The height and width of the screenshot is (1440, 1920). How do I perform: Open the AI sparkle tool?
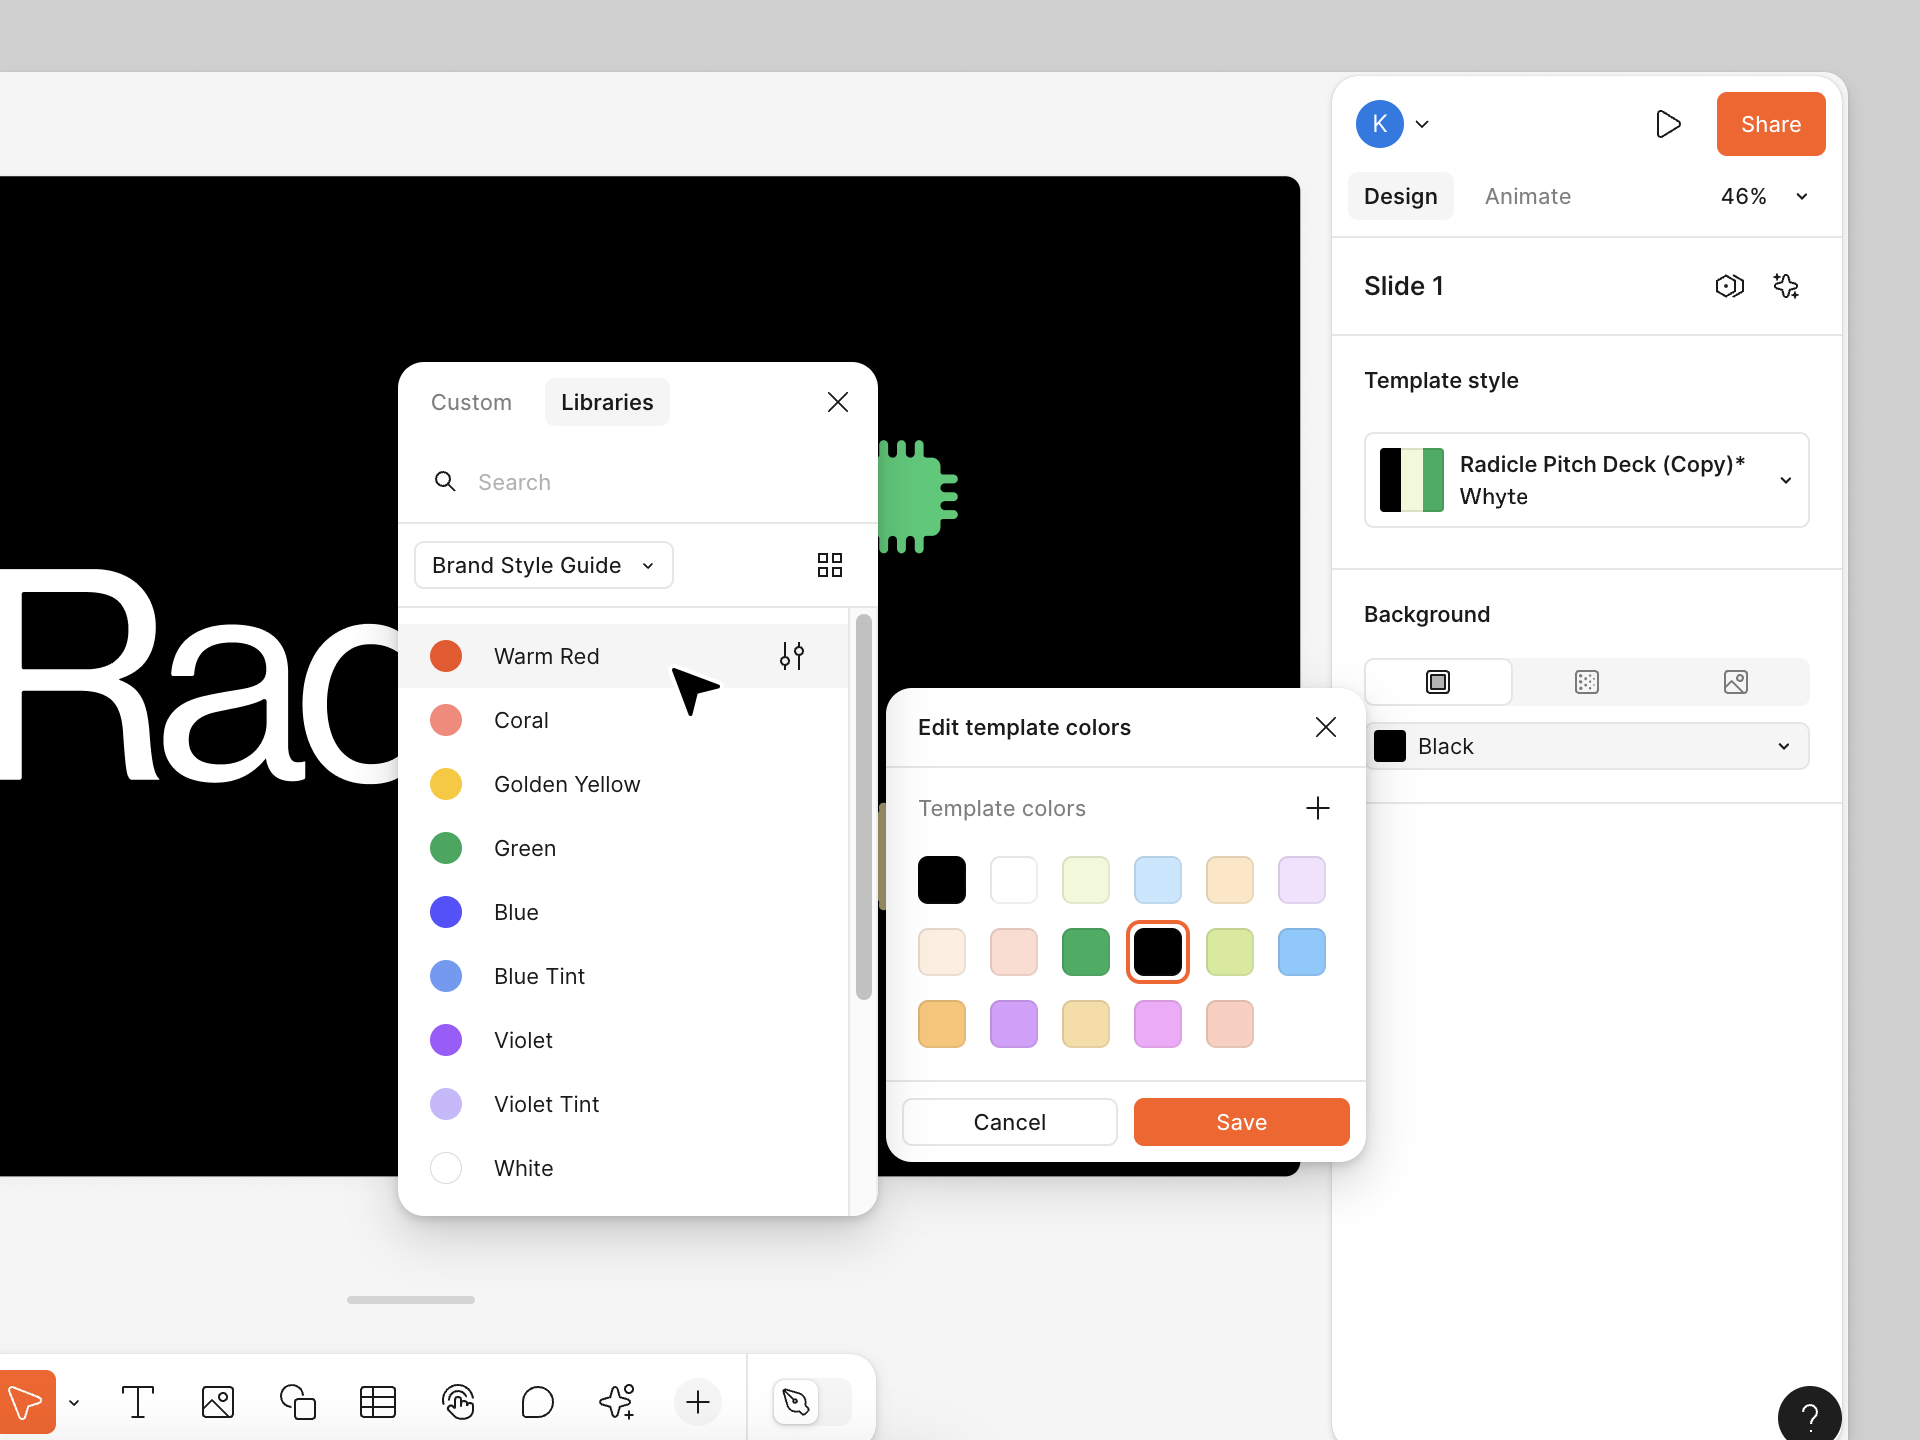(618, 1402)
